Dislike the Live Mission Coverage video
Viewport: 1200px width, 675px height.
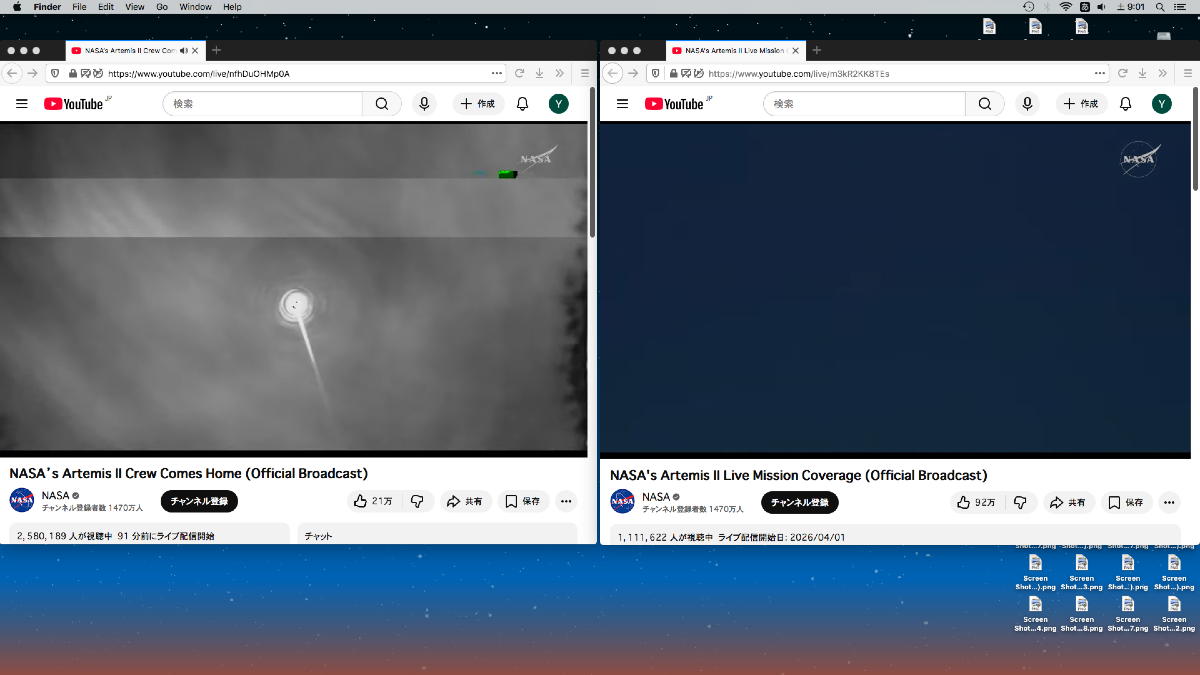point(1020,502)
